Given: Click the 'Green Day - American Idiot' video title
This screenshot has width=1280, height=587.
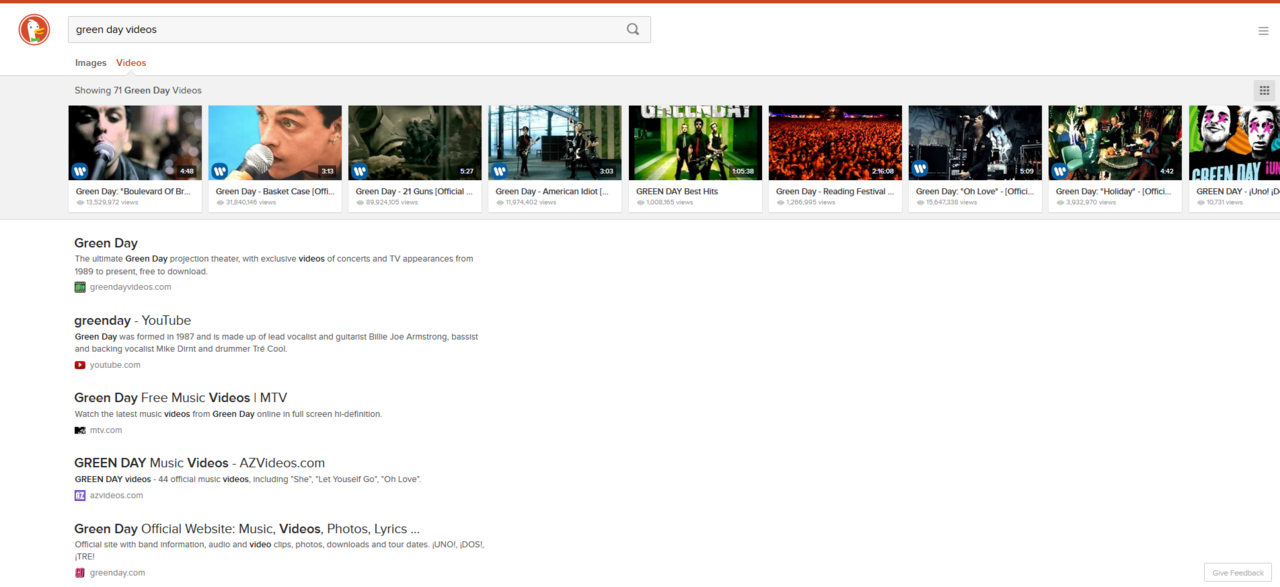Looking at the screenshot, I should 553,191.
